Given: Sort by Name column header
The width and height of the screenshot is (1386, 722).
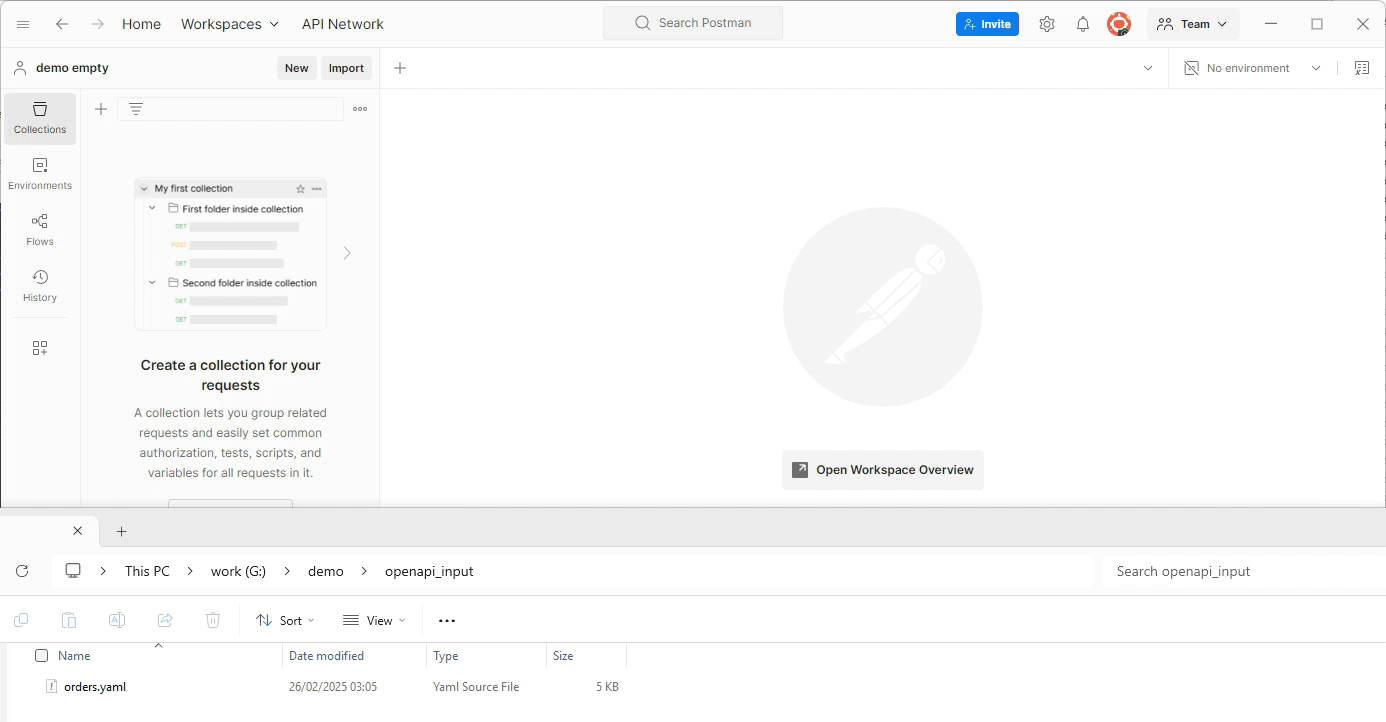Looking at the screenshot, I should tap(74, 656).
